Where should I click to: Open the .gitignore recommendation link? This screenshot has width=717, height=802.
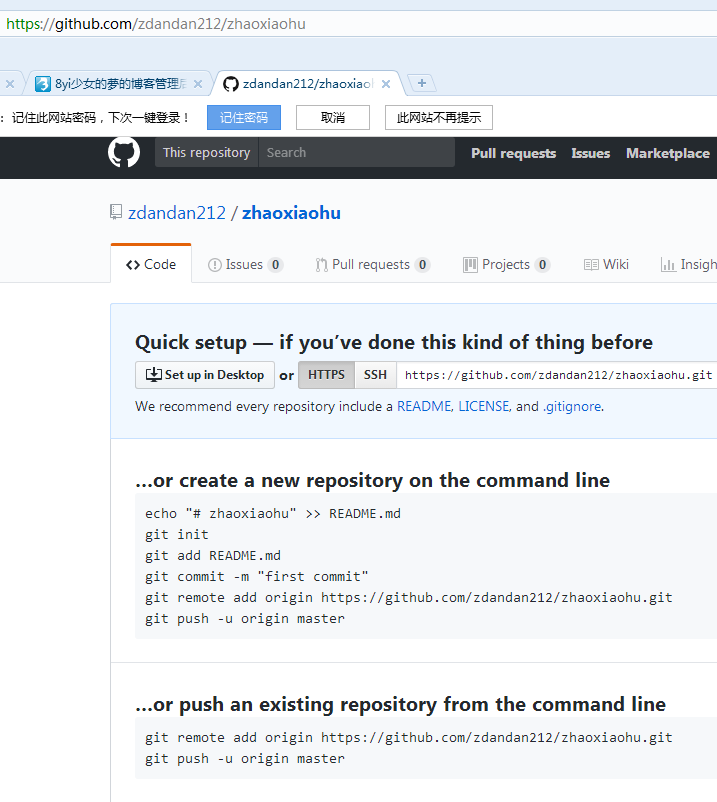572,406
